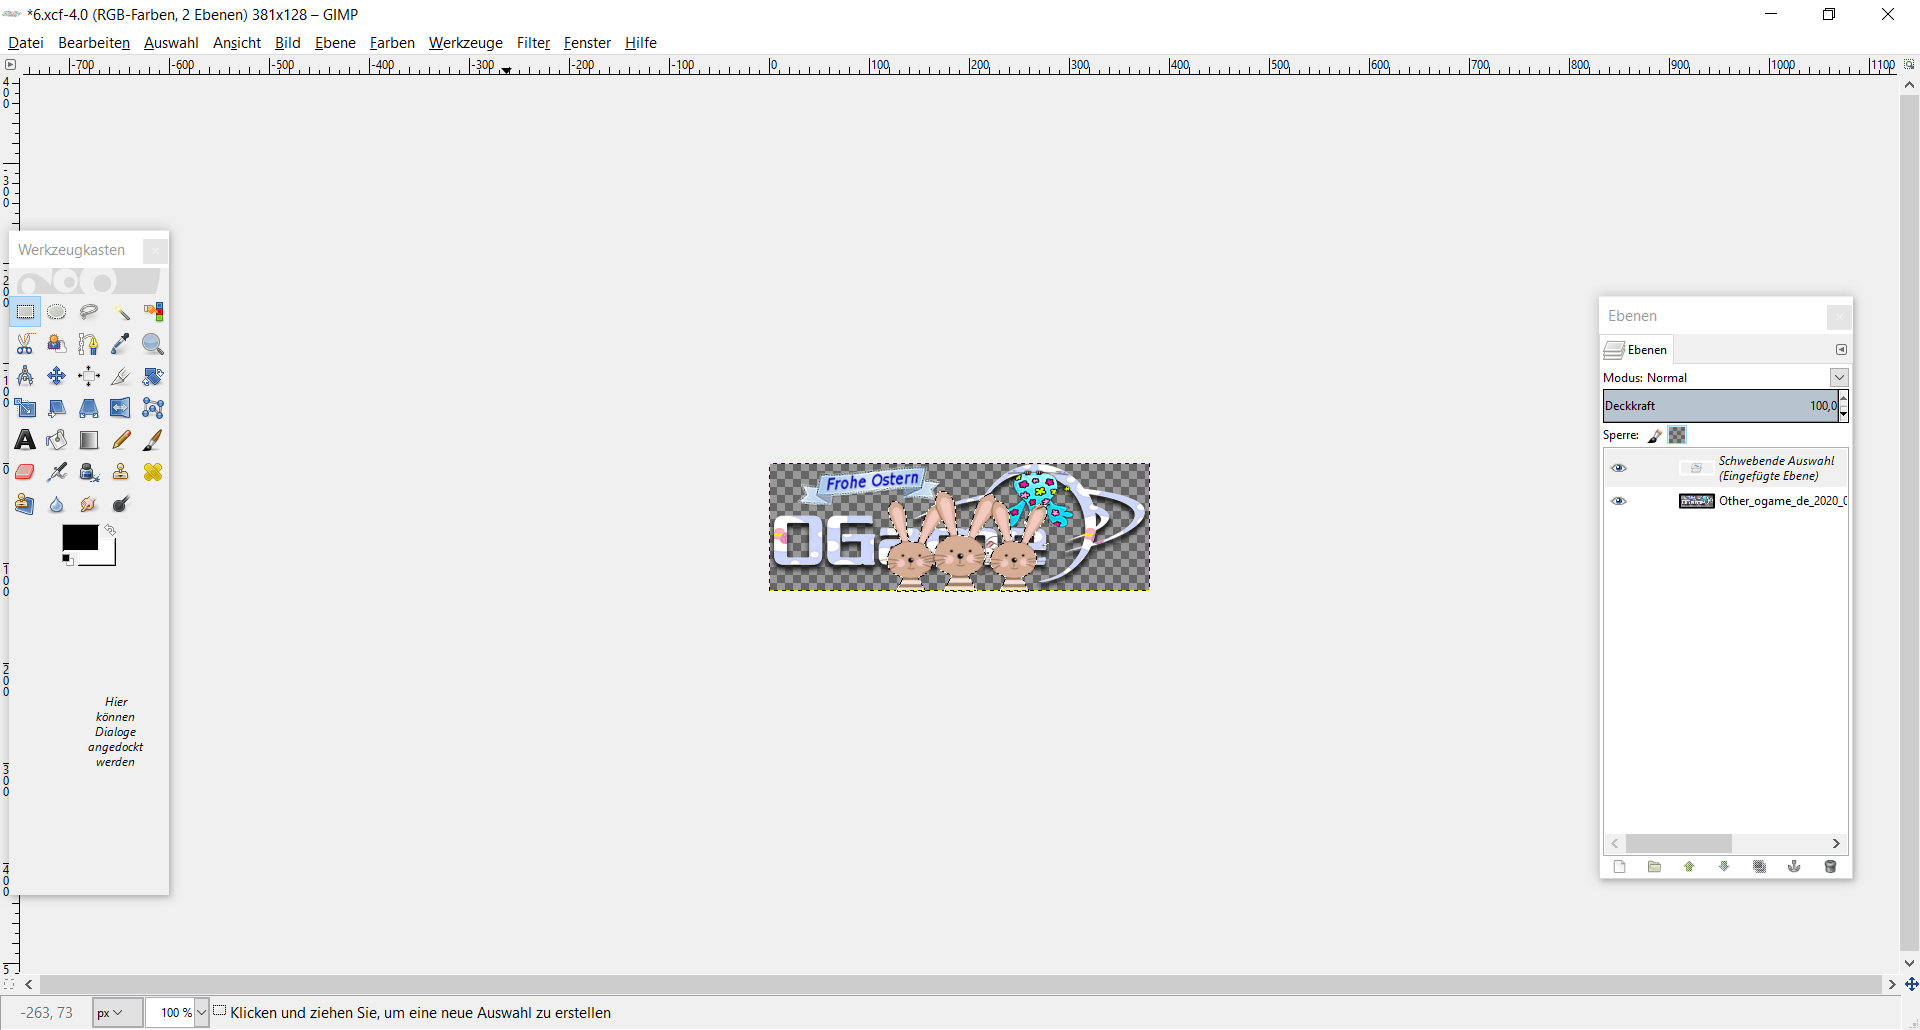This screenshot has width=1920, height=1030.
Task: Raise the layer with green up arrow
Action: point(1690,867)
